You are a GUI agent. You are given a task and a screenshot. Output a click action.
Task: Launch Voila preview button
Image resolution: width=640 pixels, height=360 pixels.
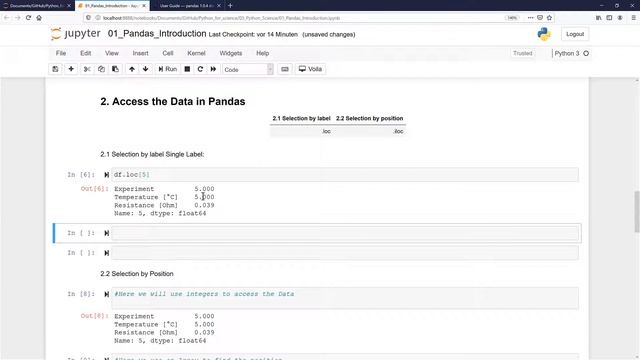click(311, 69)
